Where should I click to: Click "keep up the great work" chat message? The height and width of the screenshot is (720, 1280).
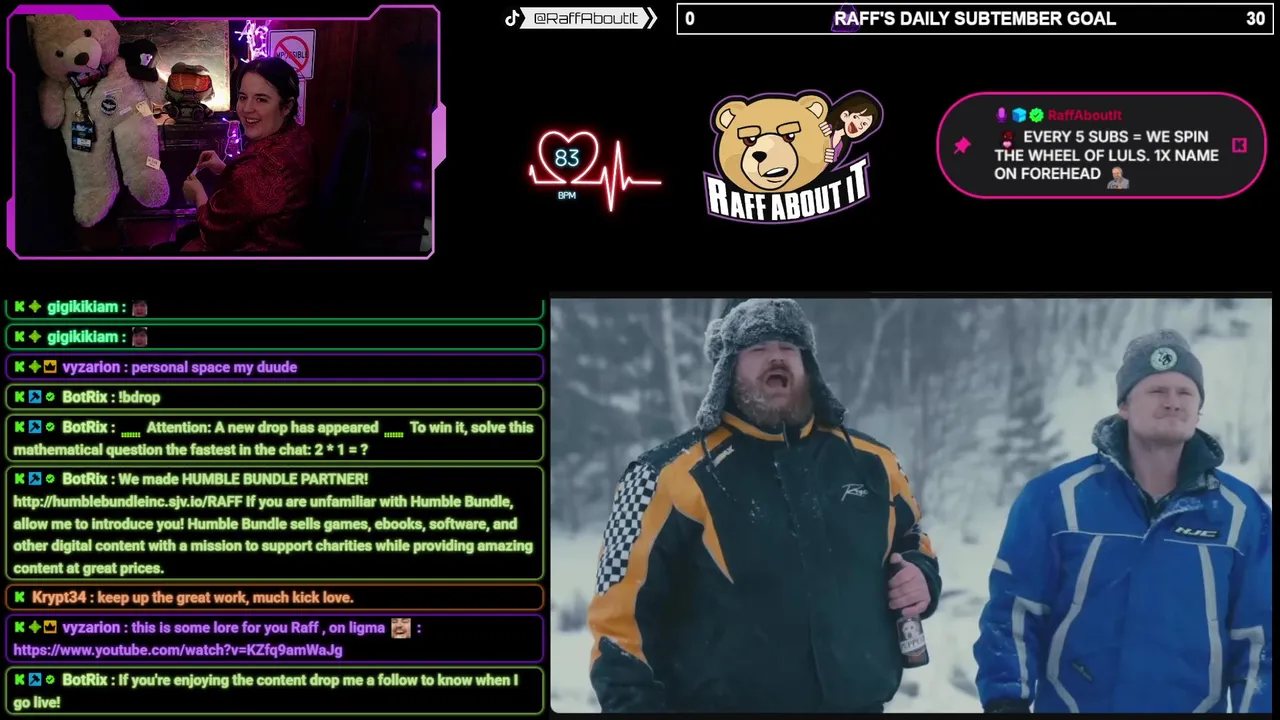(225, 597)
